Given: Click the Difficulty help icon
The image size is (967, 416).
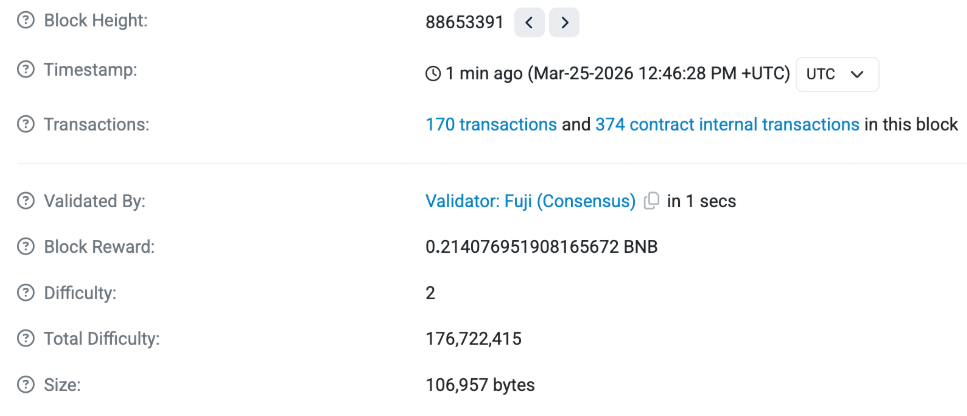Looking at the screenshot, I should tap(26, 293).
